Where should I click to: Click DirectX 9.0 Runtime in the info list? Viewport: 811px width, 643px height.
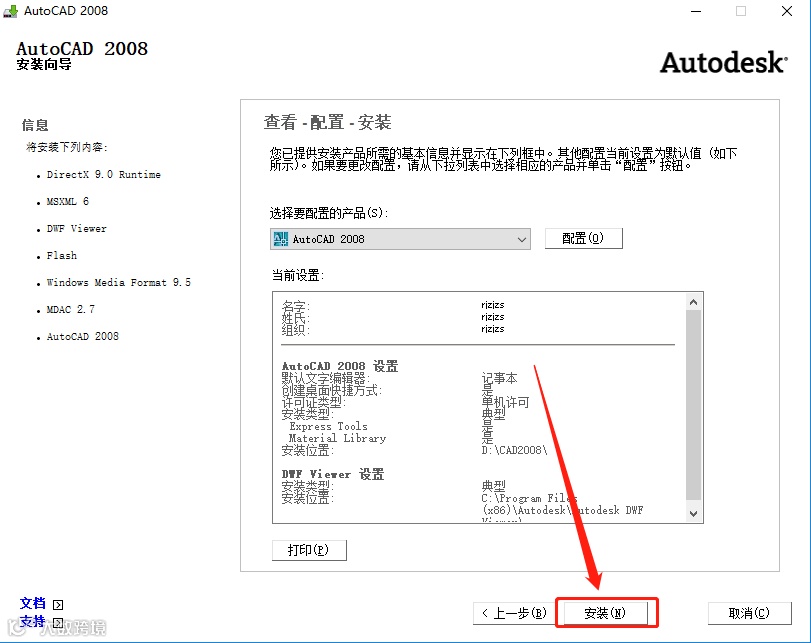[103, 175]
